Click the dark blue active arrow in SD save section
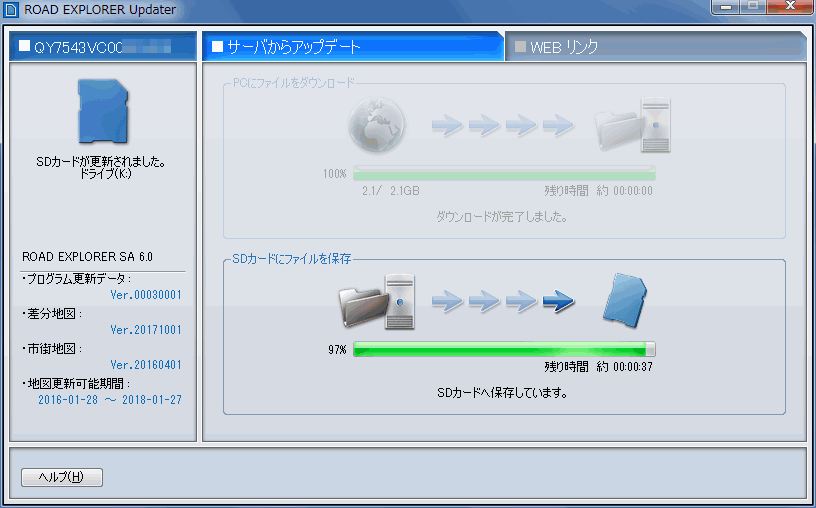This screenshot has width=816, height=508. pos(558,301)
